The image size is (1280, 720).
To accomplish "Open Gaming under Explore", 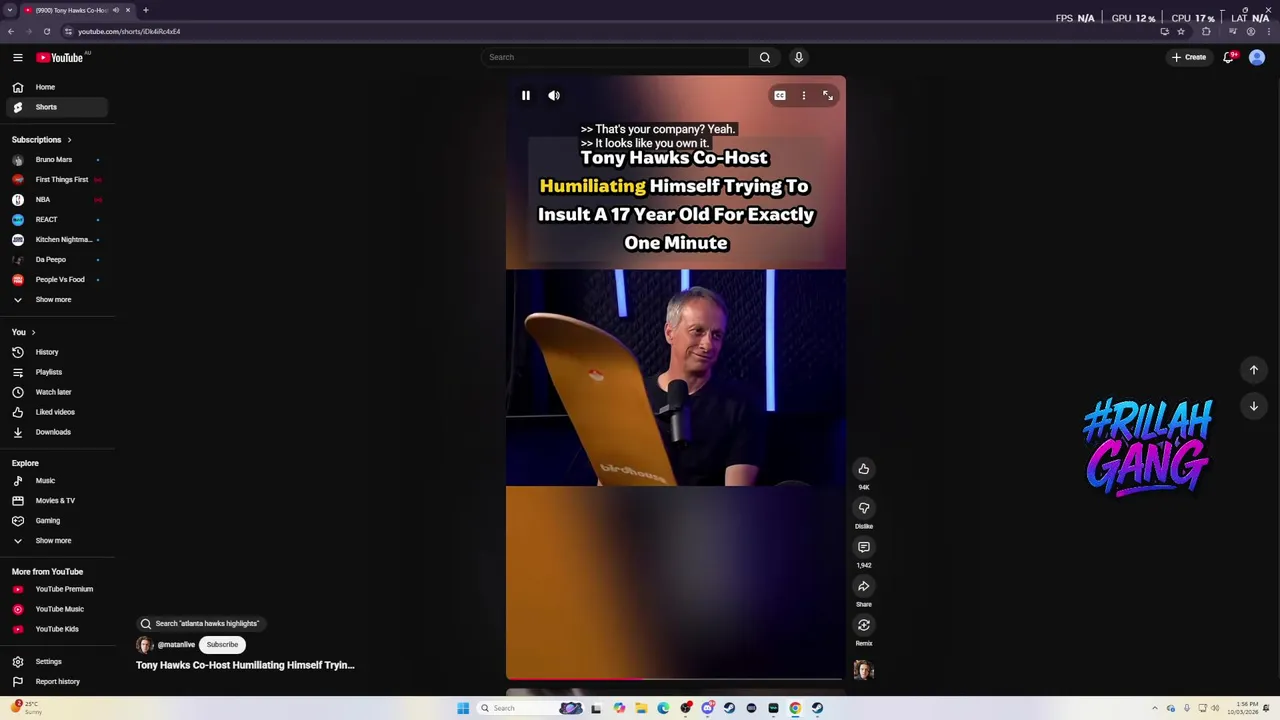I will point(57,521).
